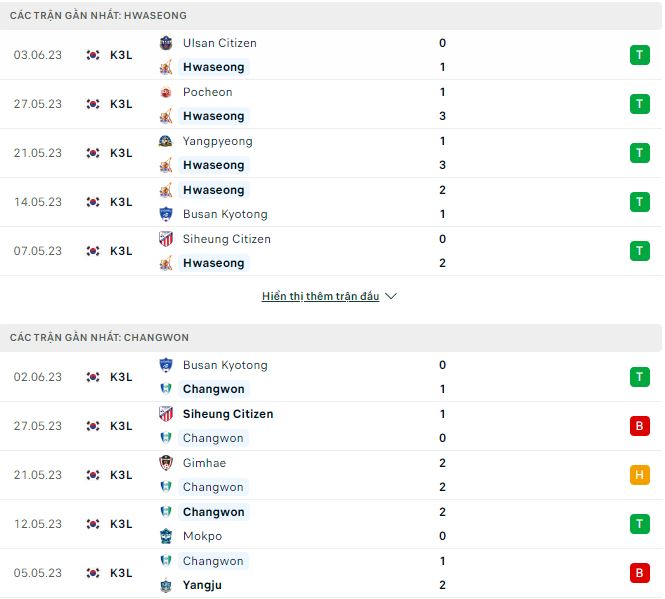Click the Ulsan Citizen team logo
Screen dimensions: 665x599
(166, 43)
